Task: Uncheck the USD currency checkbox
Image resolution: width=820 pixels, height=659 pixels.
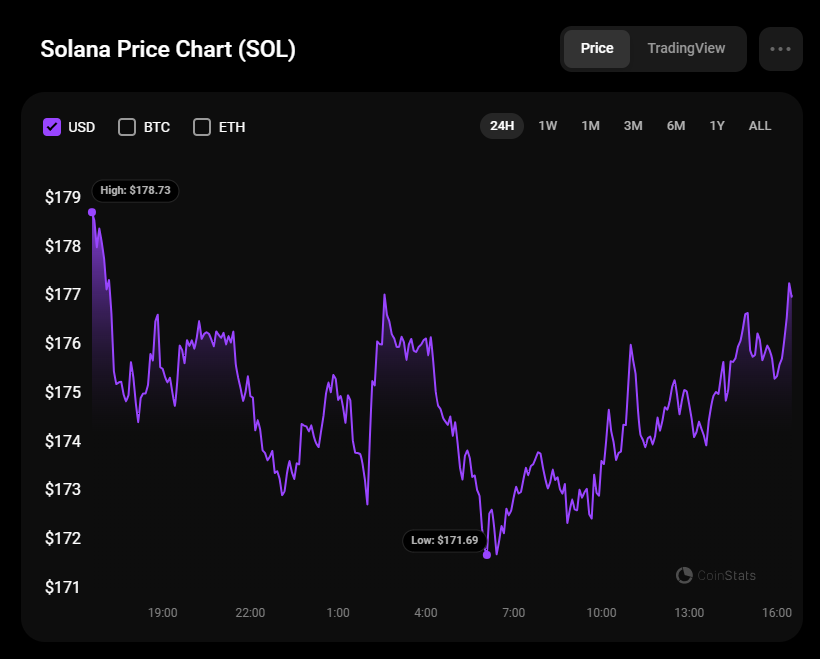Action: tap(52, 127)
